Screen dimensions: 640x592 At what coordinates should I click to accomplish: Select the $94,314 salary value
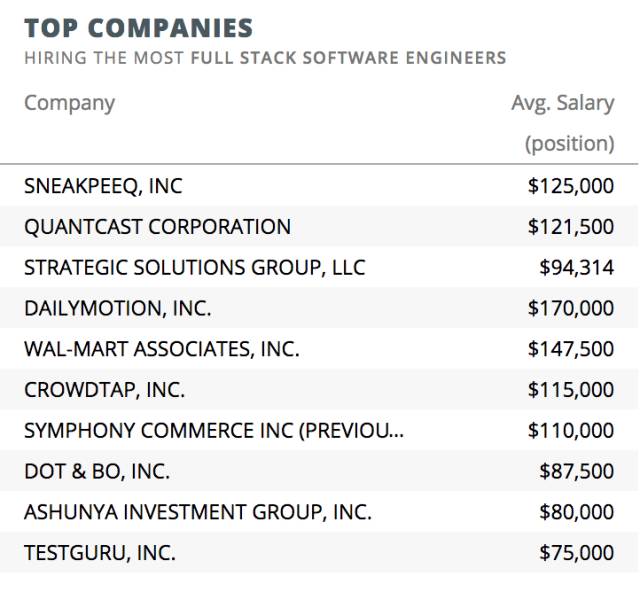(x=576, y=268)
